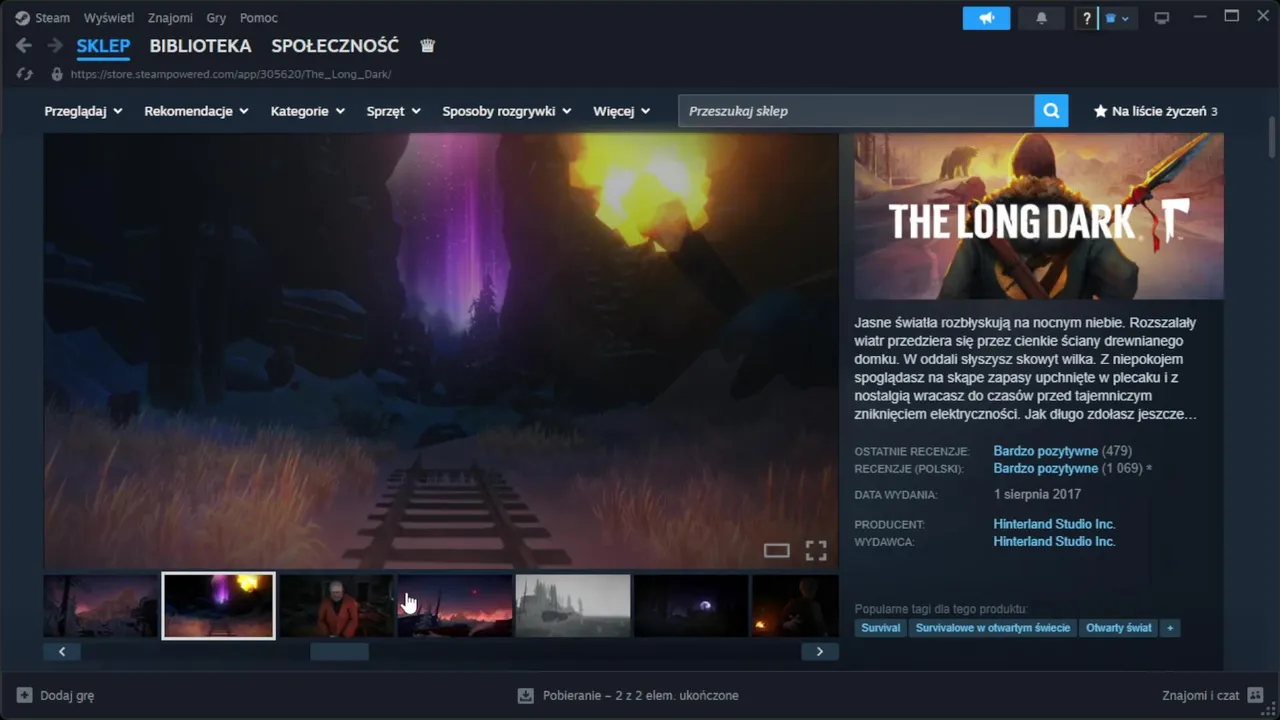Open the Steam menu in the menu bar
1280x720 pixels.
click(53, 18)
